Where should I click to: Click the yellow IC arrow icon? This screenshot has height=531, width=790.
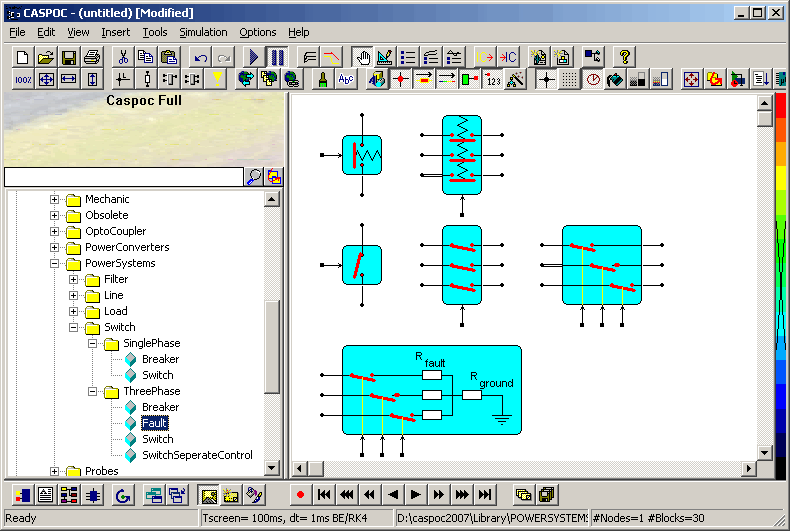485,57
